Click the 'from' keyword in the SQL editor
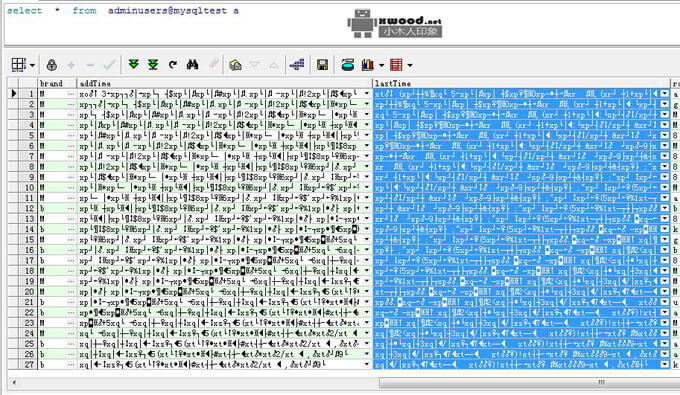Viewport: 680px width, 395px height. [84, 10]
